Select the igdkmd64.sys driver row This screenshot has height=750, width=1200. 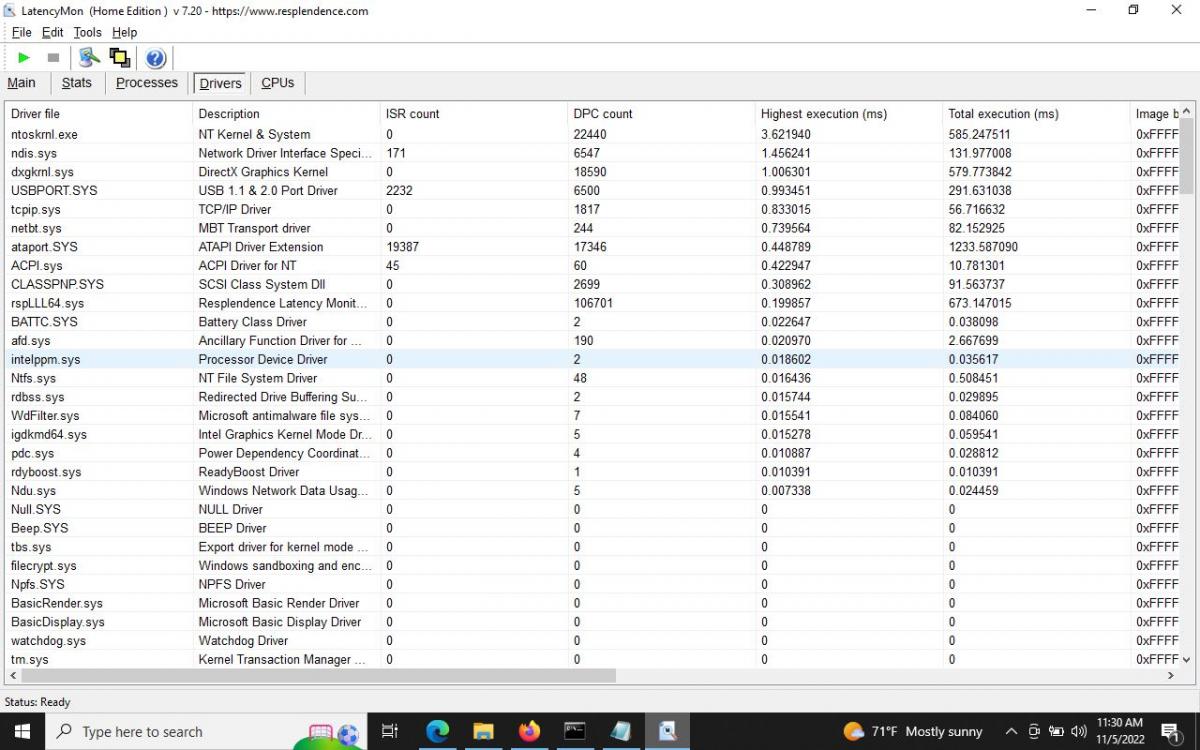(592, 434)
